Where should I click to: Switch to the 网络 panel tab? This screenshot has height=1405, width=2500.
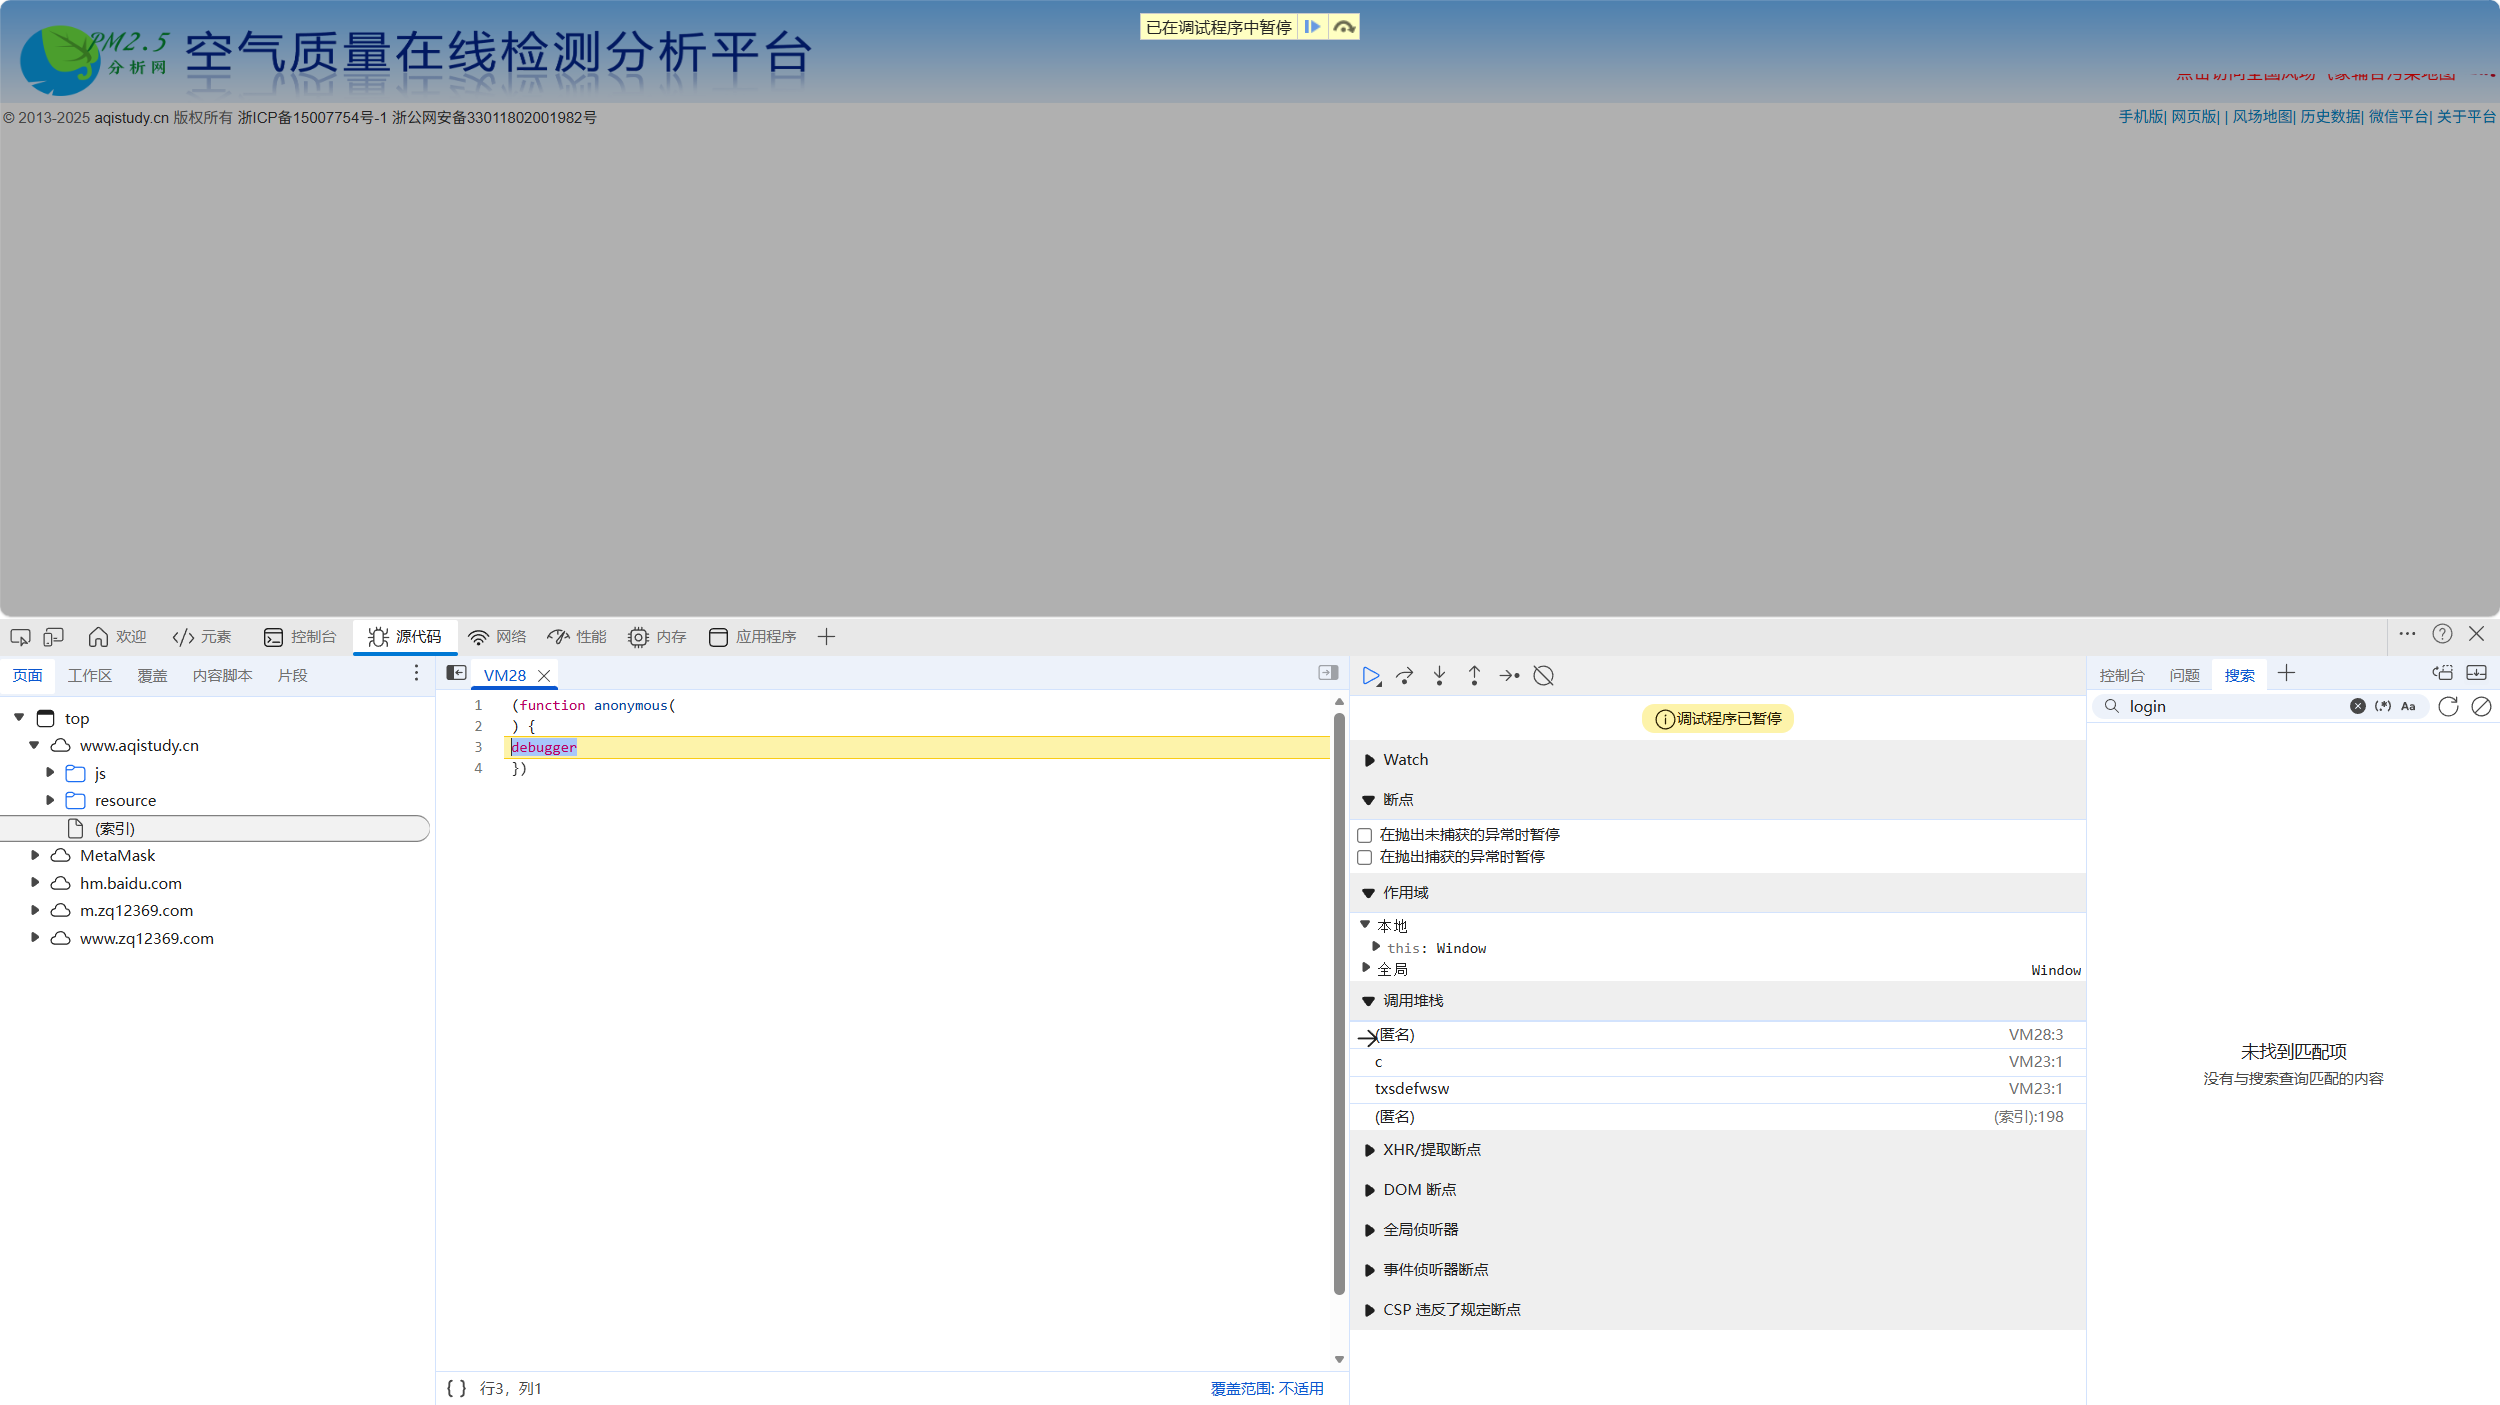[x=497, y=636]
